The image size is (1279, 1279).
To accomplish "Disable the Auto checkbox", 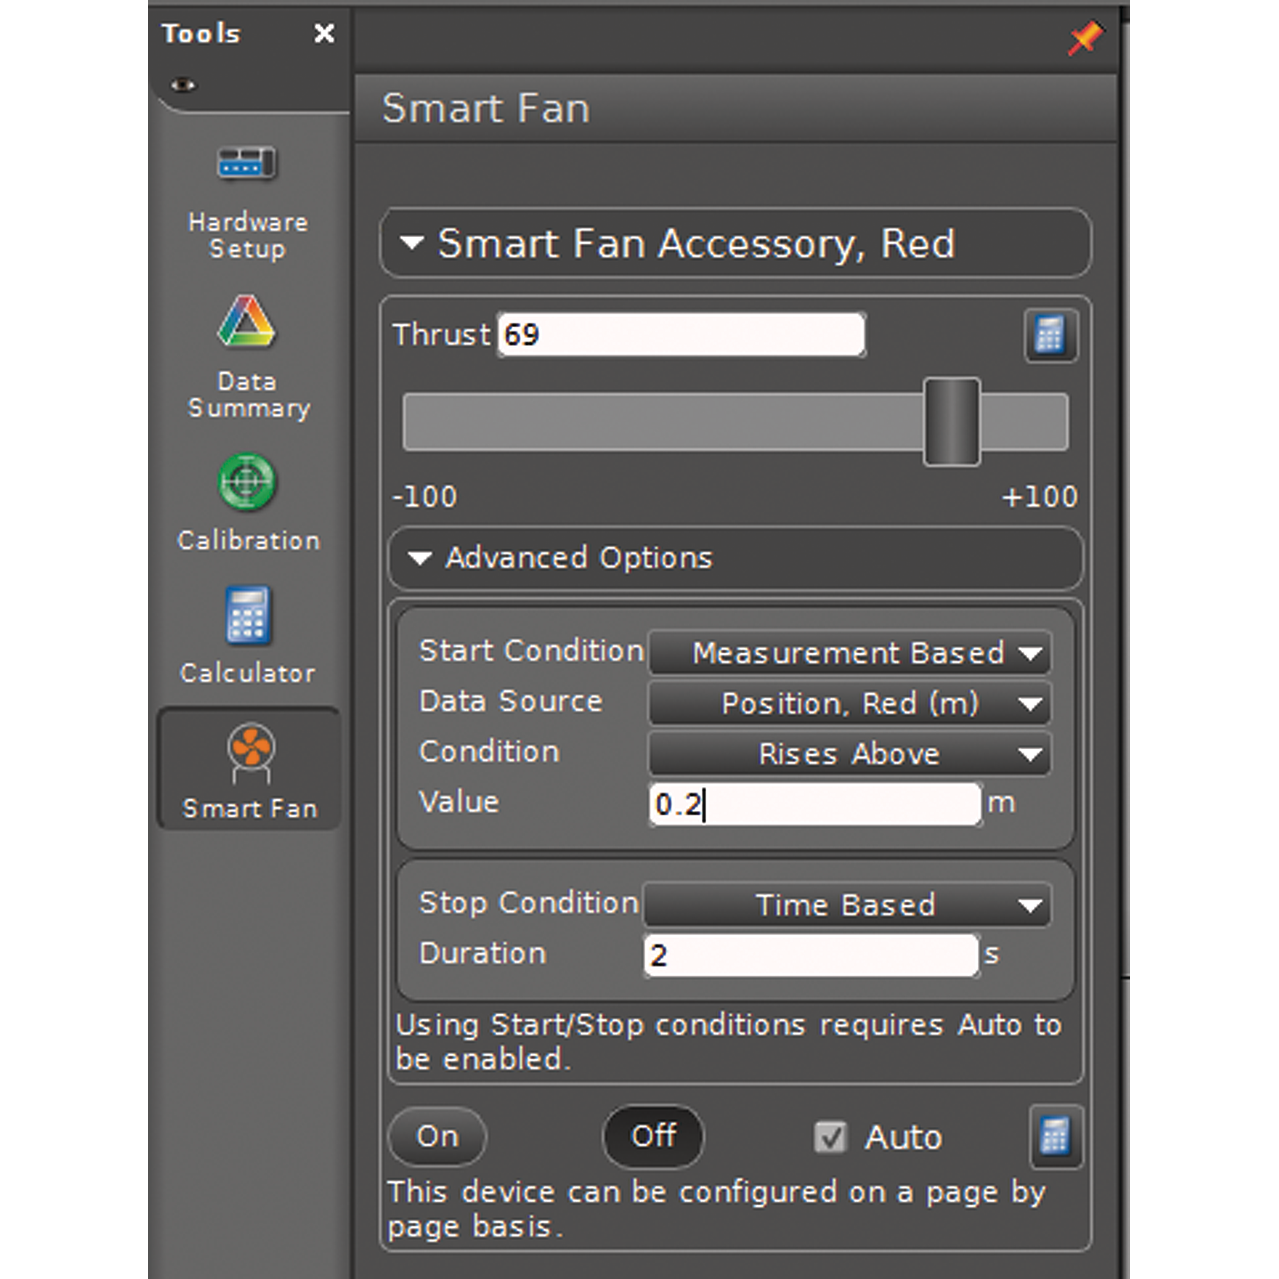I will pos(830,1137).
